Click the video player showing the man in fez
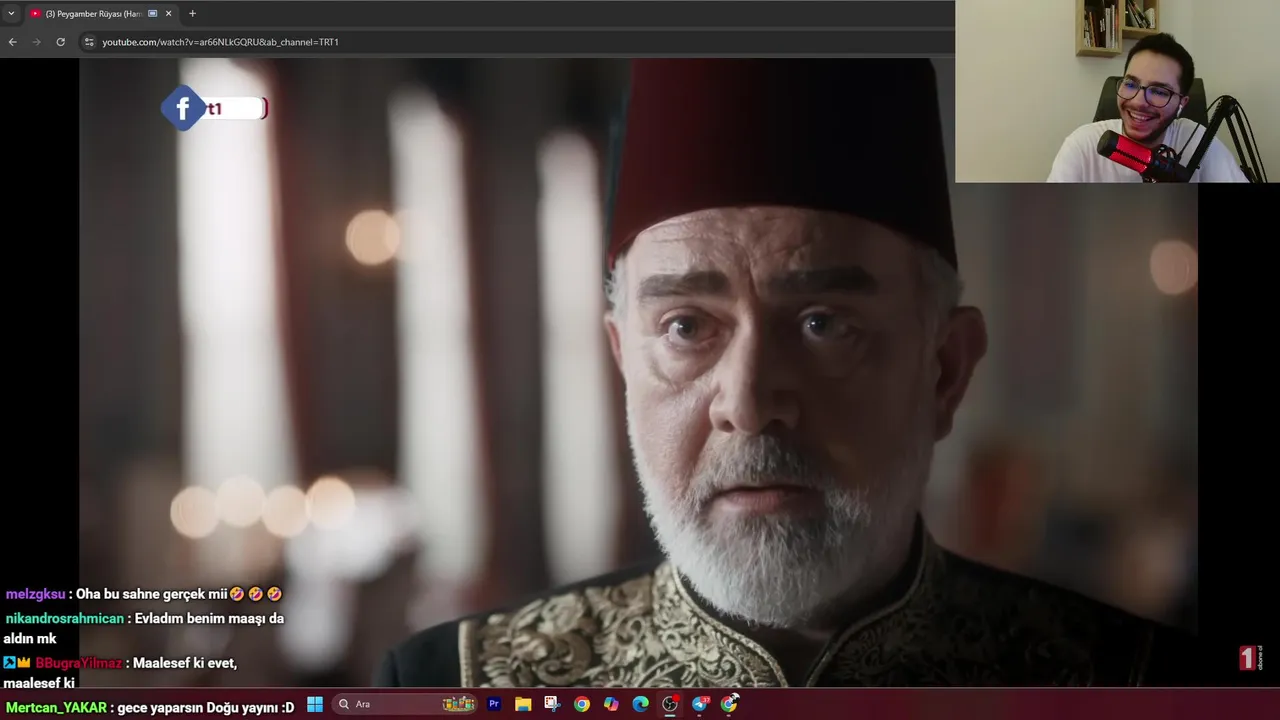 point(638,372)
